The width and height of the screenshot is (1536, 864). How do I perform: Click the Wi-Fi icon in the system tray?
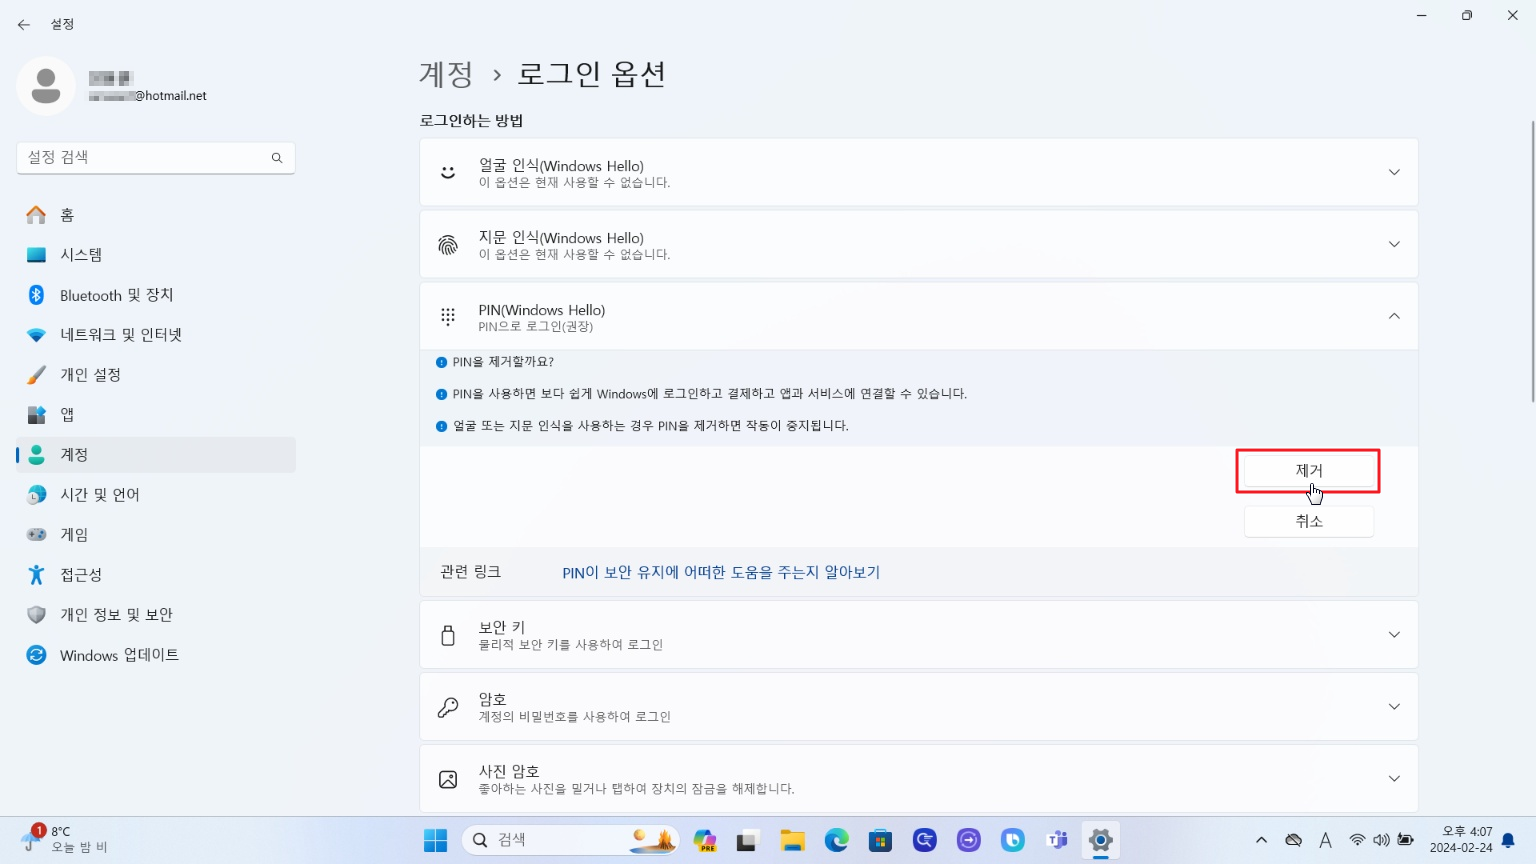click(x=1357, y=840)
